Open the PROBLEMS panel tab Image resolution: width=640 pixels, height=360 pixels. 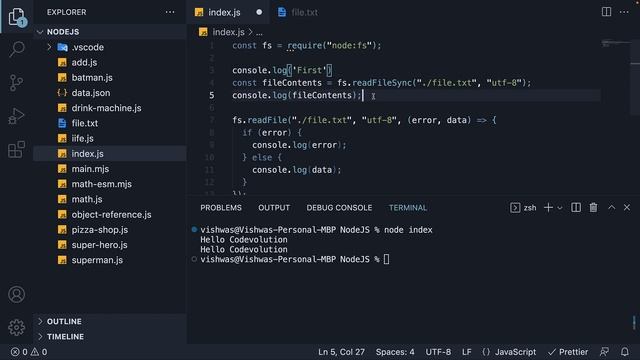pos(221,208)
